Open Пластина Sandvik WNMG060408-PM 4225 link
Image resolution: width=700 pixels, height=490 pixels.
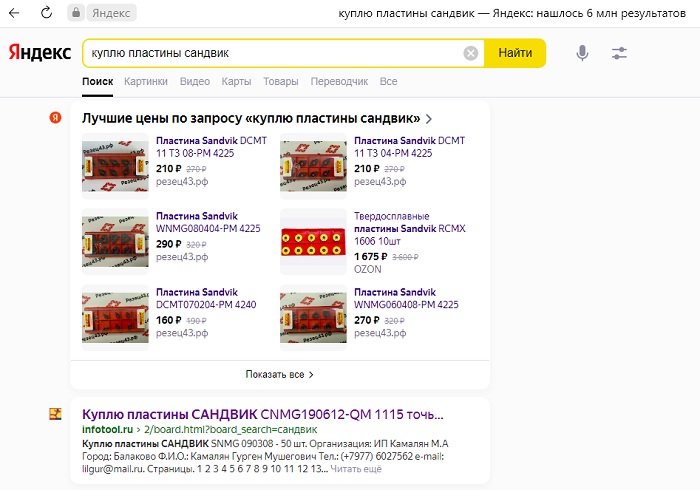pyautogui.click(x=406, y=298)
